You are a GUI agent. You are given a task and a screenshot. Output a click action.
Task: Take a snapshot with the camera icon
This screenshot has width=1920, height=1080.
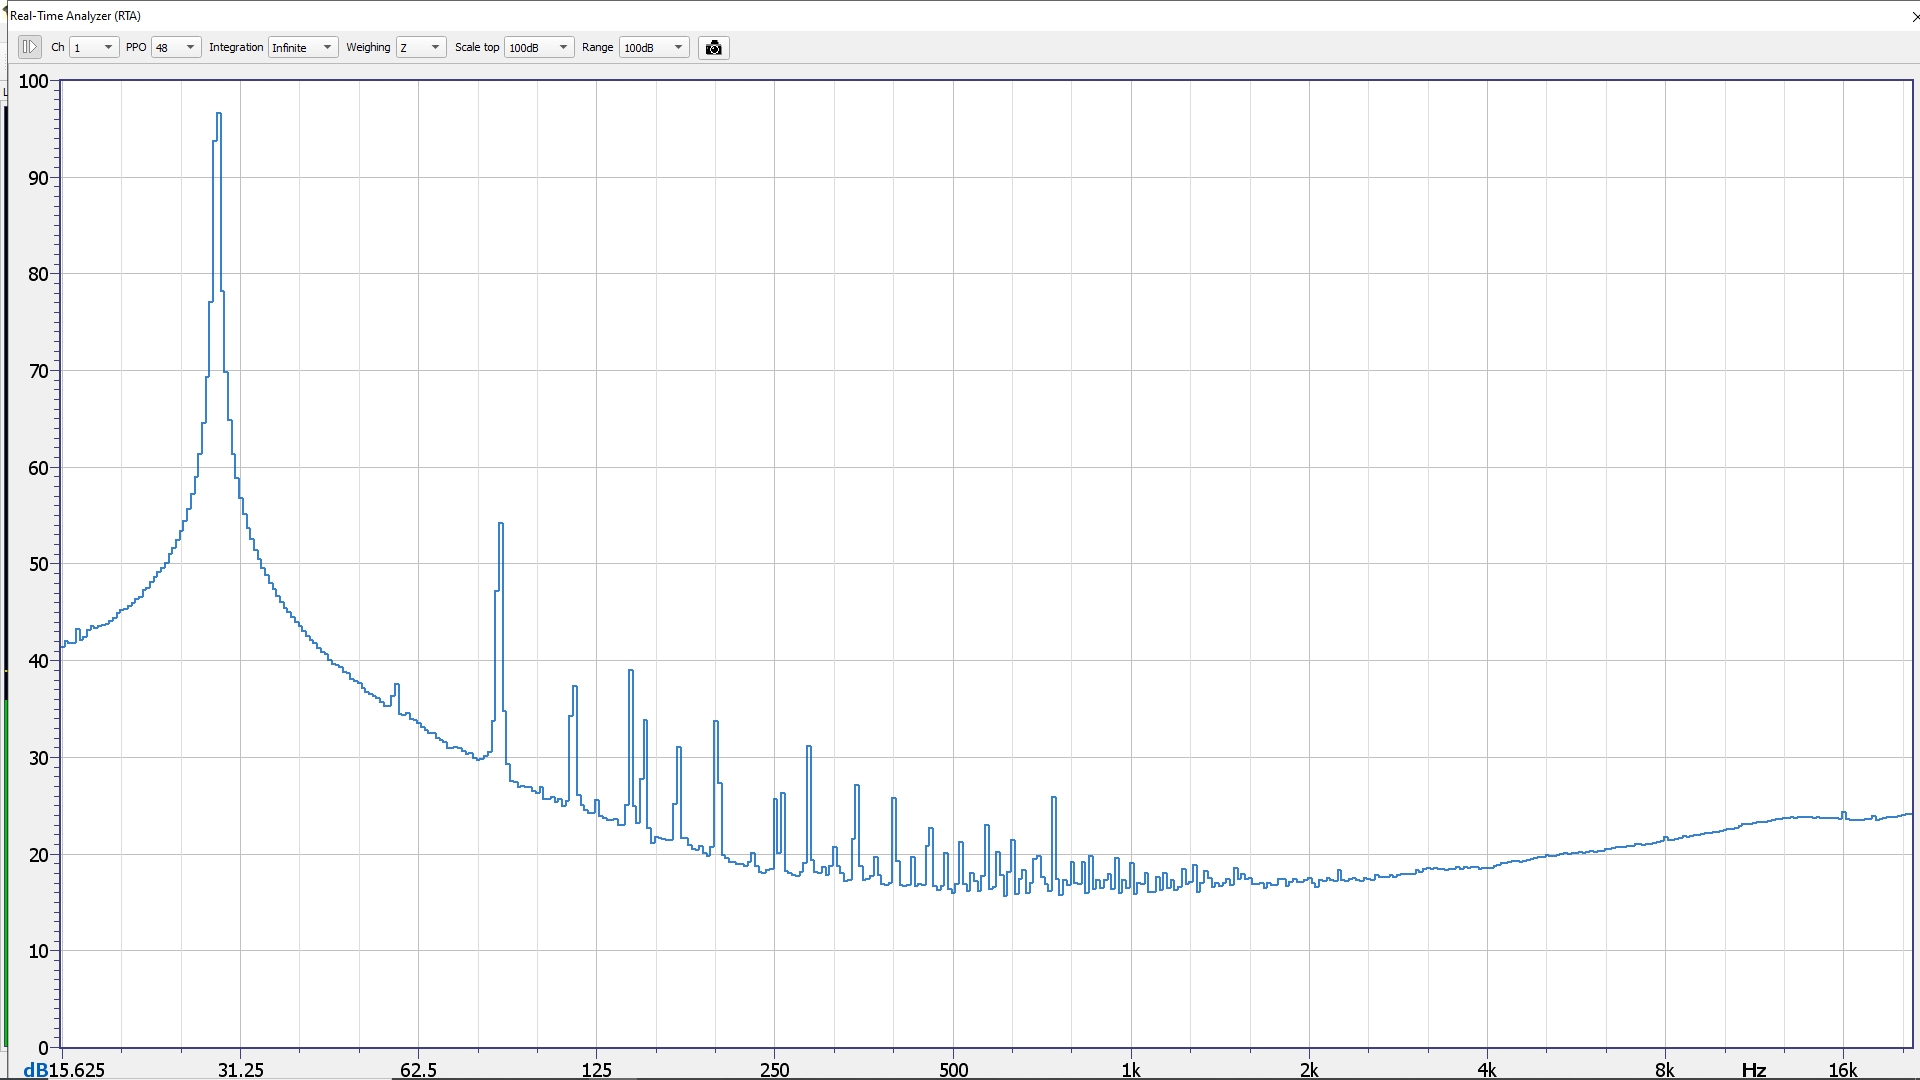(x=713, y=48)
